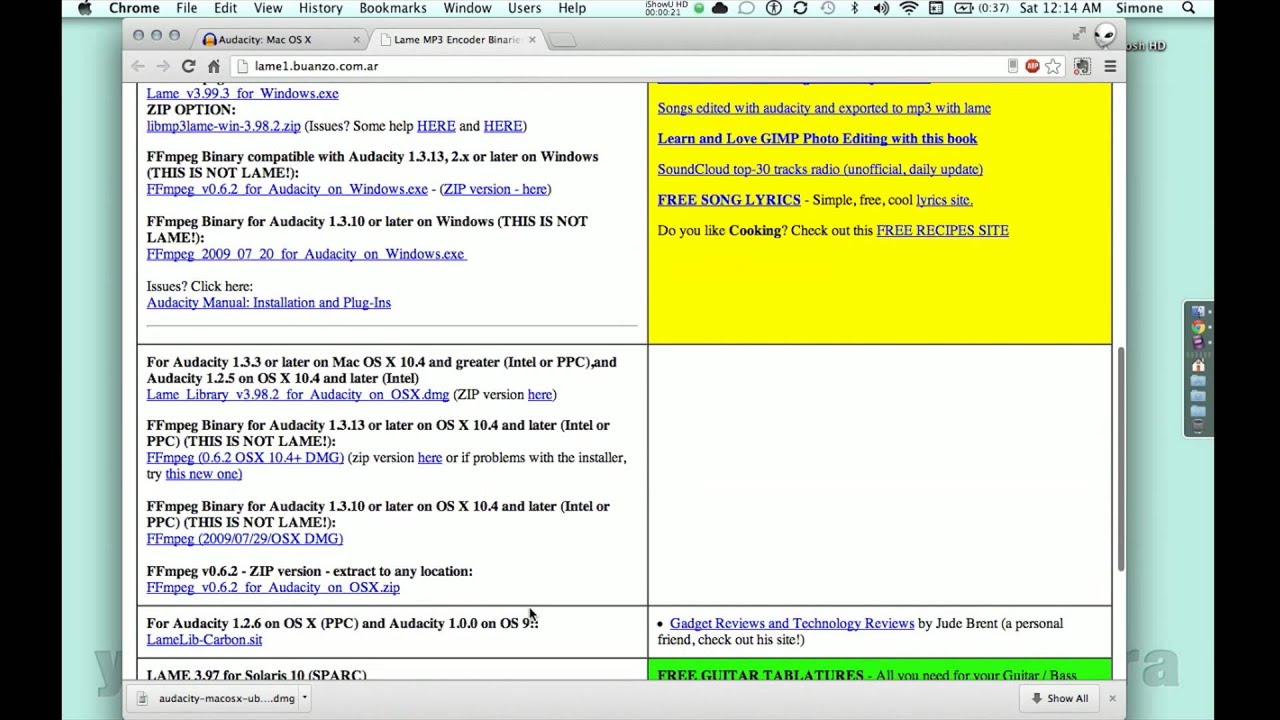Download Lame_Library_v3.98.2_for_Audacity_on_OSX.dmg
The image size is (1280, 720).
click(297, 394)
